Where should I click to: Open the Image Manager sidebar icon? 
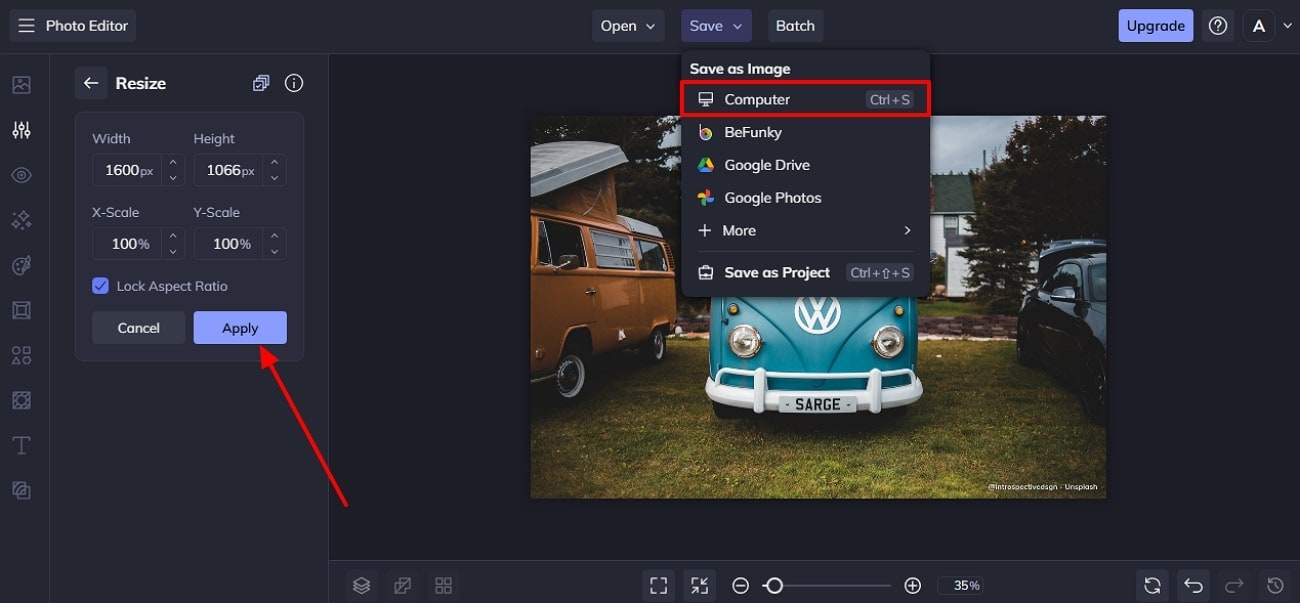click(x=21, y=85)
